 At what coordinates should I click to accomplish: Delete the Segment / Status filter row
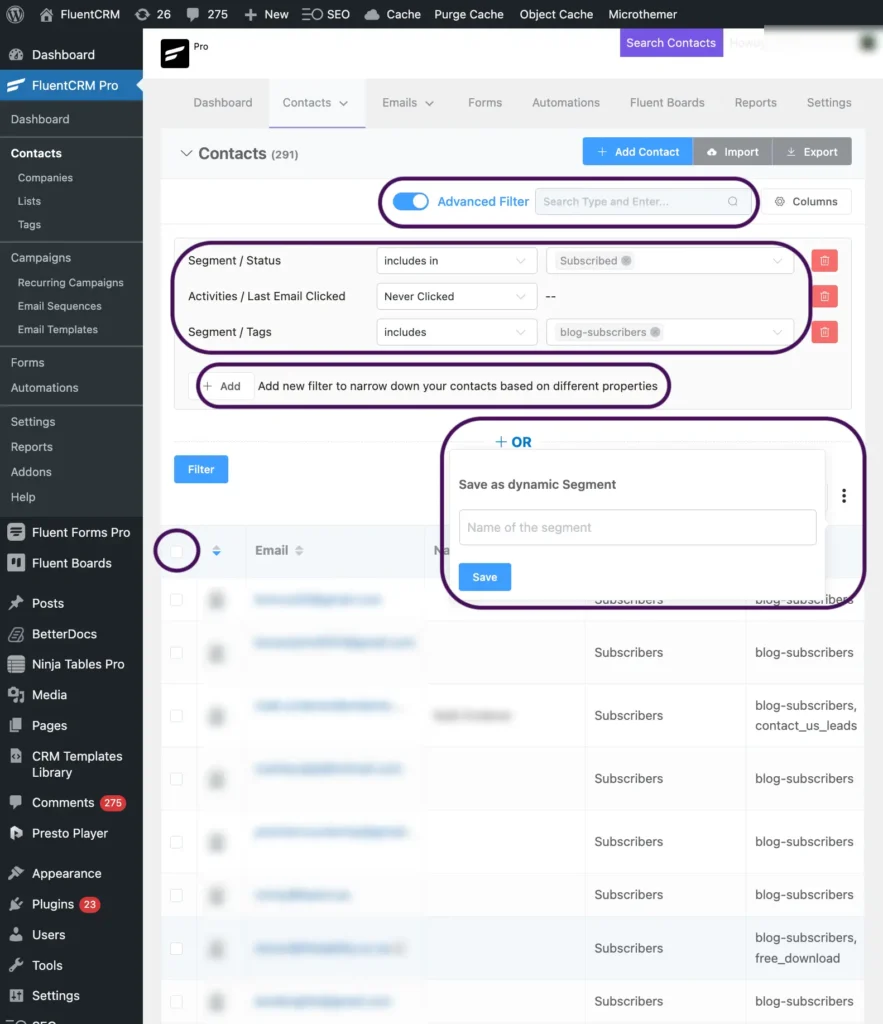(x=824, y=261)
